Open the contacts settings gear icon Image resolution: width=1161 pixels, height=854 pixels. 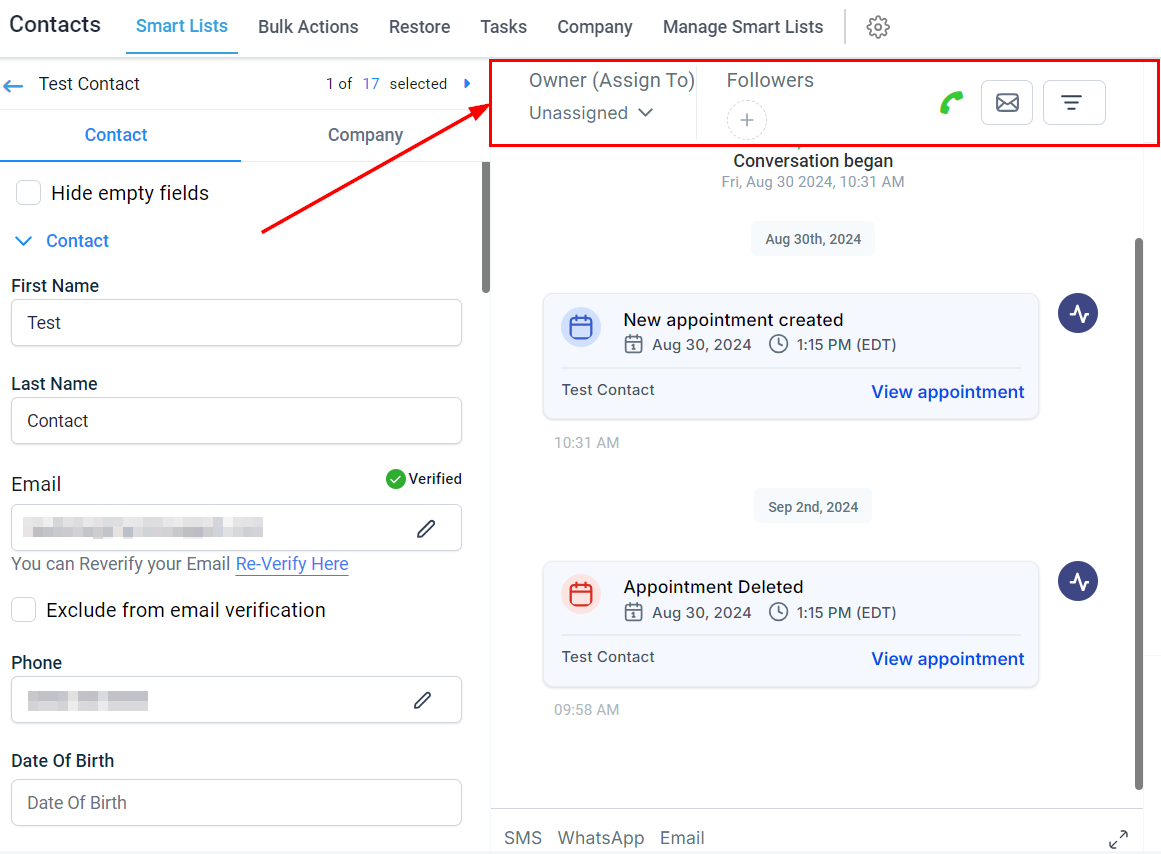[x=877, y=27]
